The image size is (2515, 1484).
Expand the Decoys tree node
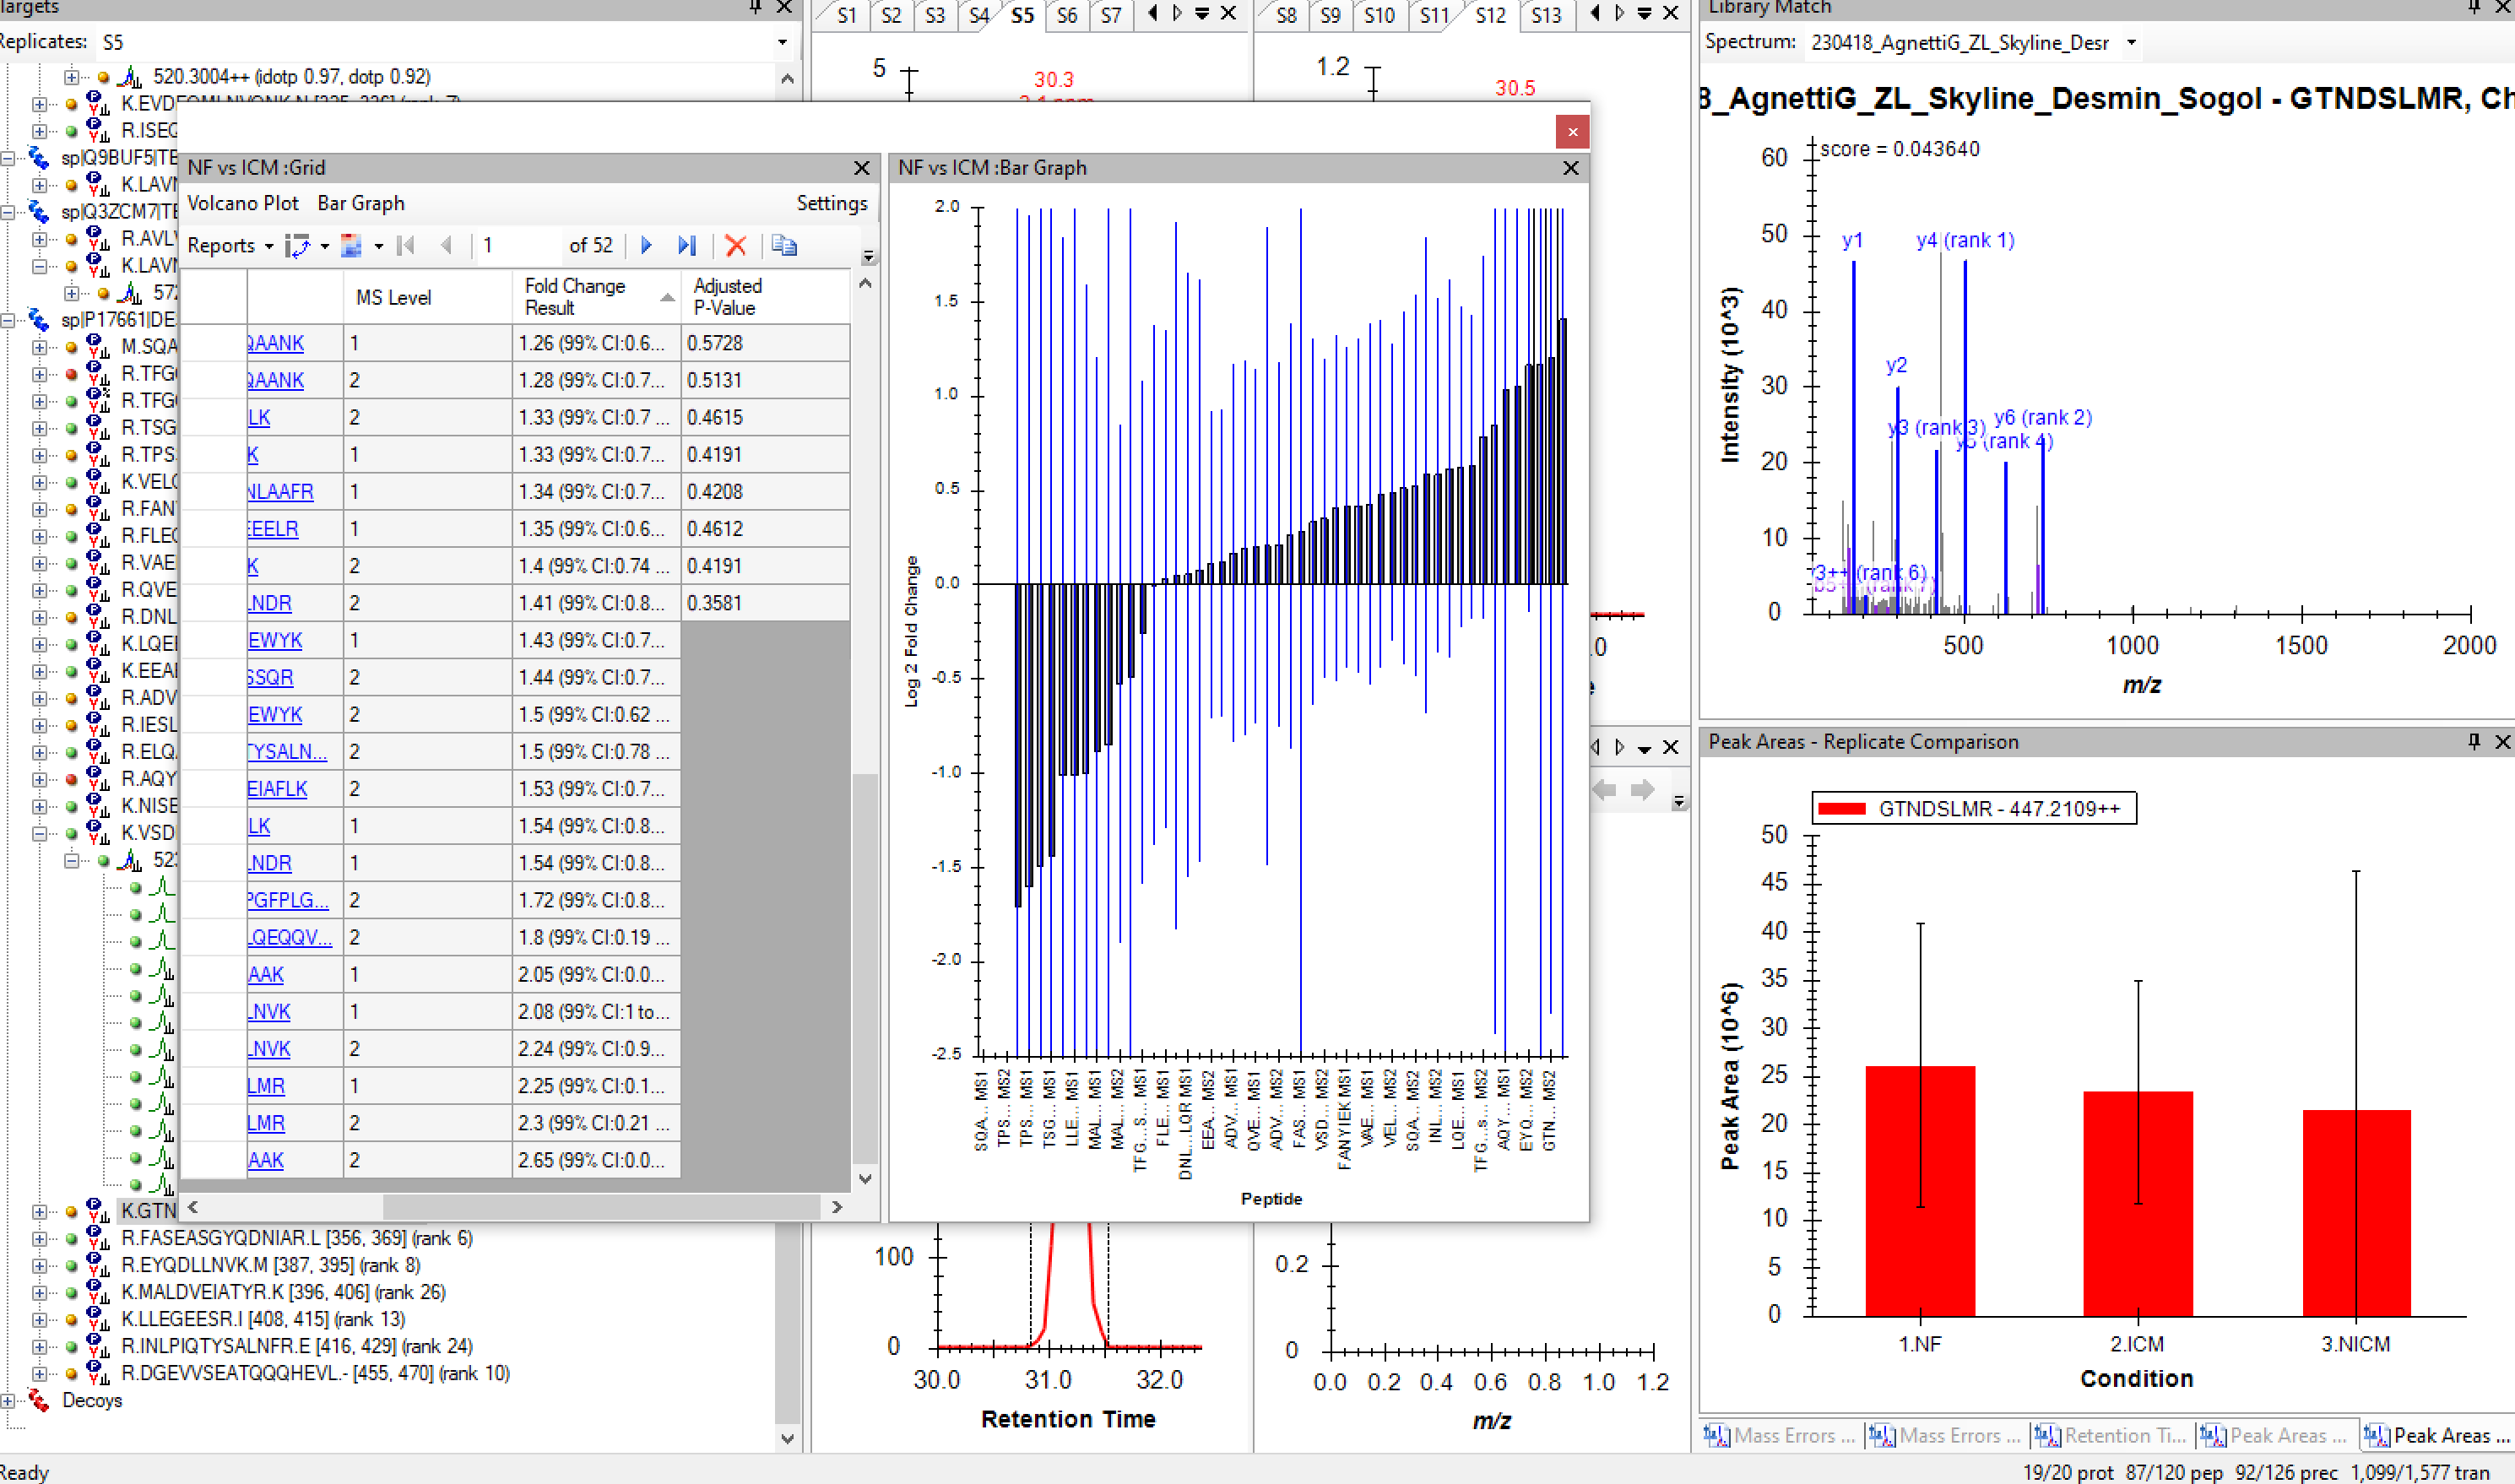[8, 1400]
